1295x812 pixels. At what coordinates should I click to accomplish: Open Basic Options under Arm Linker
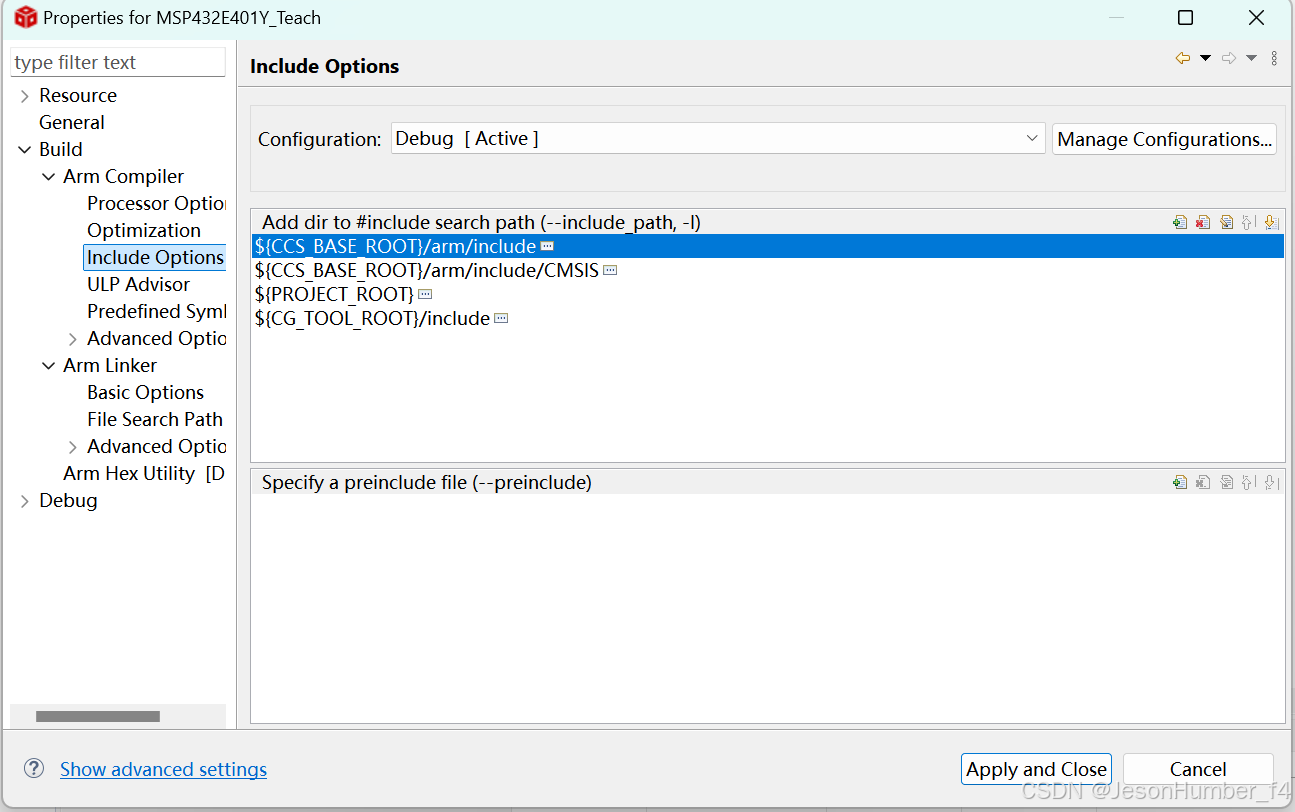click(x=145, y=392)
